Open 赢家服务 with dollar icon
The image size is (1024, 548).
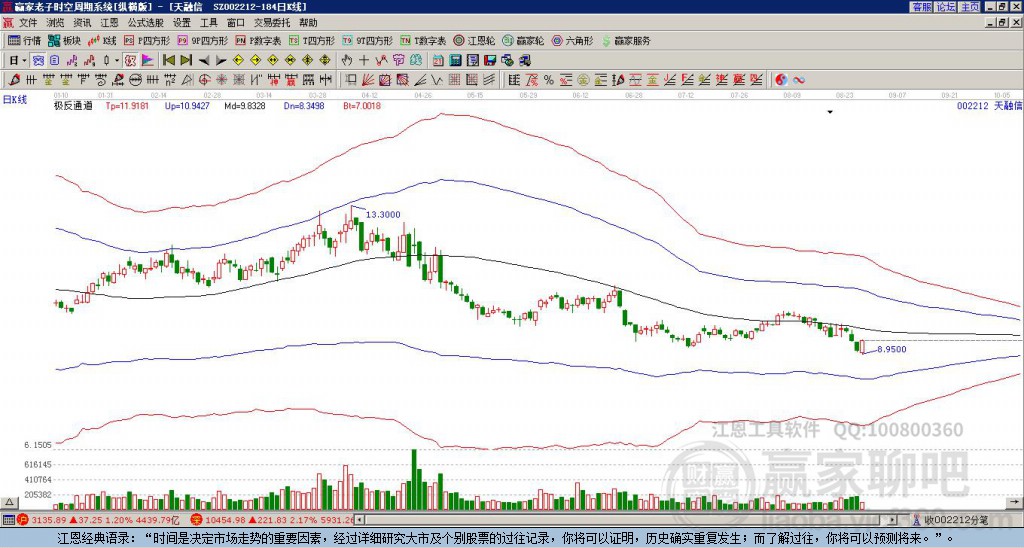pyautogui.click(x=626, y=40)
